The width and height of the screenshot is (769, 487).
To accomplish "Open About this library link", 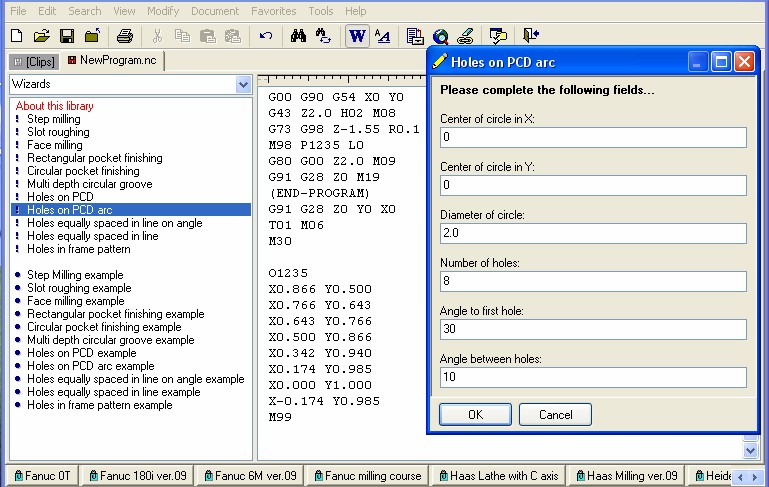I will pyautogui.click(x=55, y=106).
